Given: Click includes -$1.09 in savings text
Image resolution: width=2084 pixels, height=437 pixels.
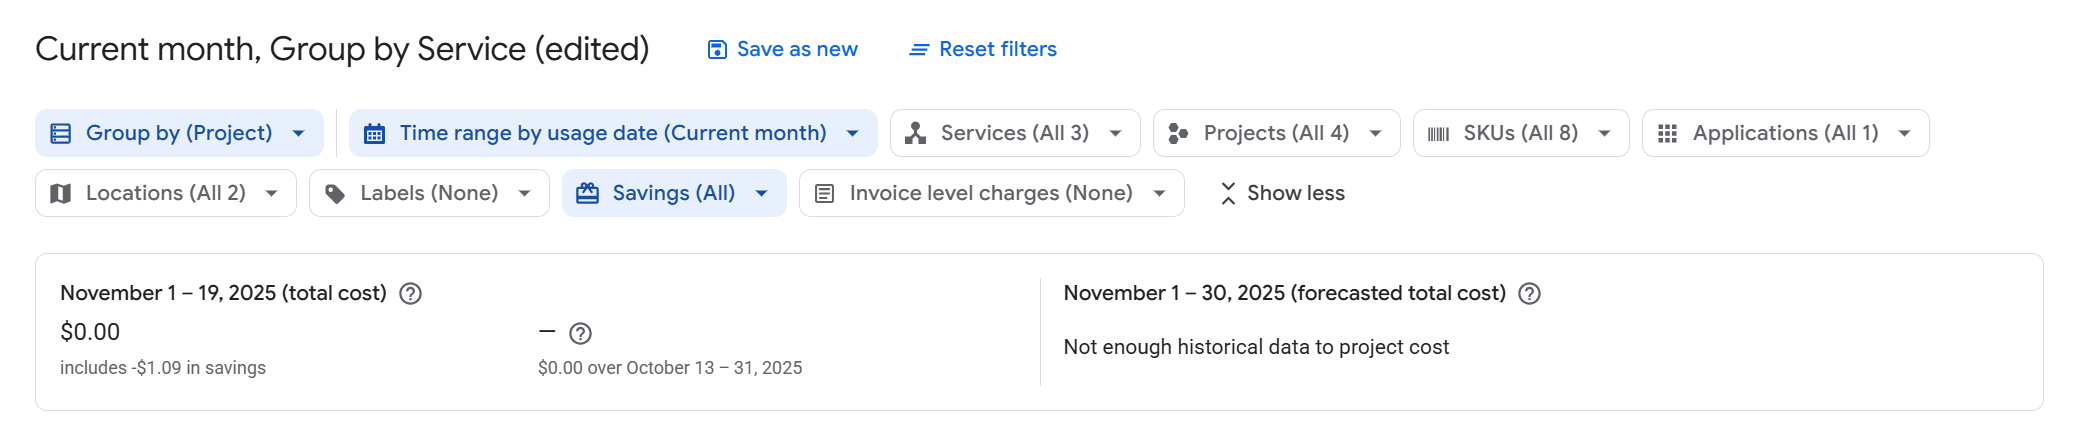Looking at the screenshot, I should tap(163, 367).
